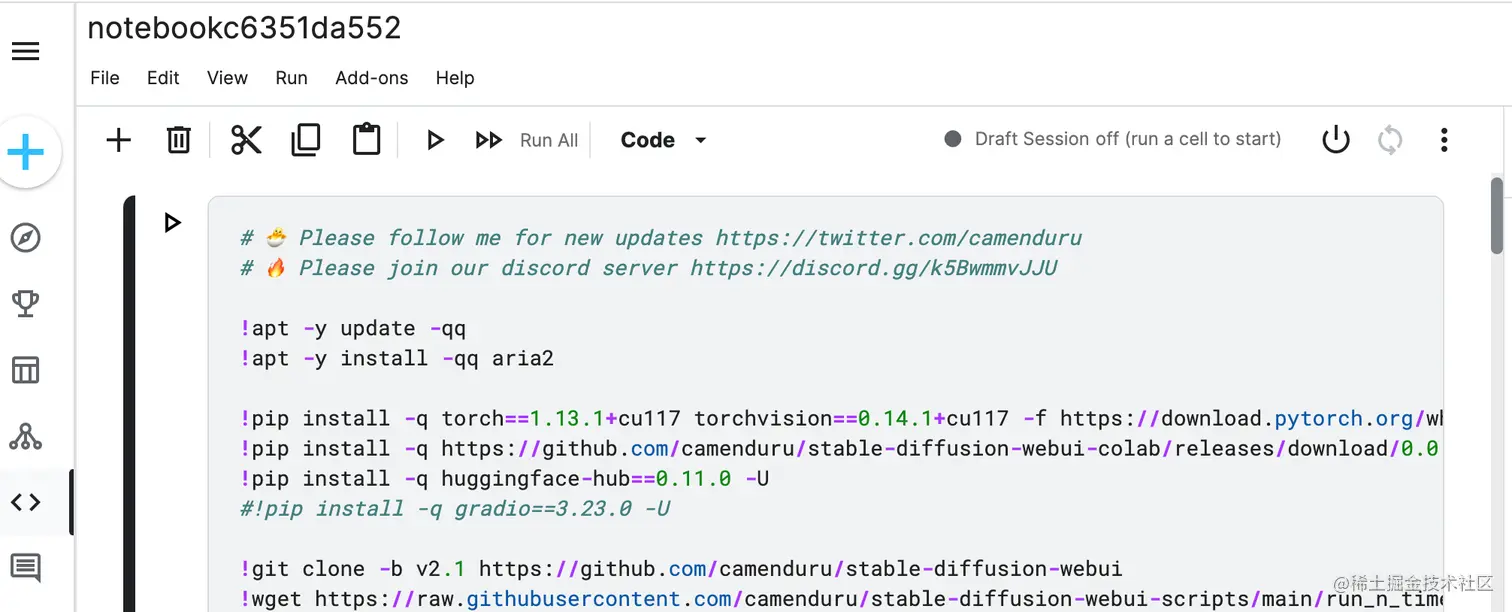Click the pip install stable-diffusion-webui-colab releases line
The height and width of the screenshot is (612, 1512).
click(840, 448)
